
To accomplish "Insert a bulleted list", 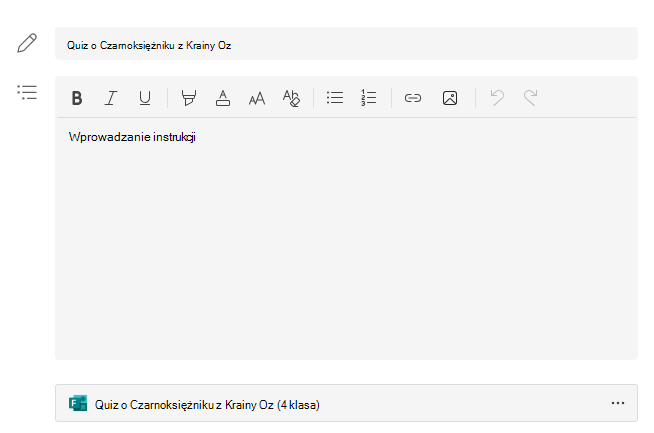I will click(335, 98).
